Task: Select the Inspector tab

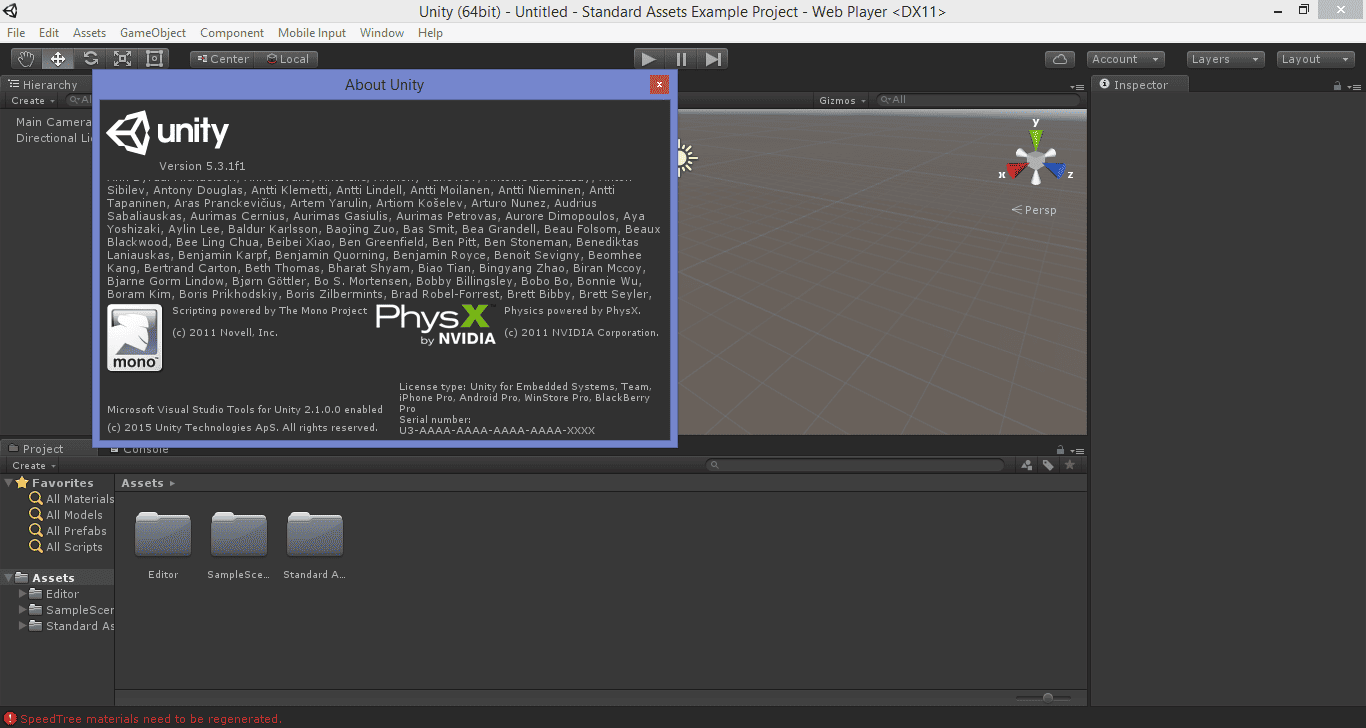Action: [x=1140, y=85]
